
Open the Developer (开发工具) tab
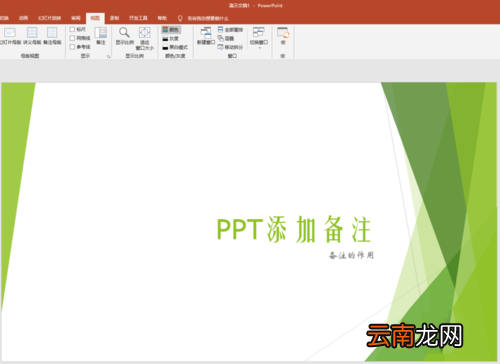pyautogui.click(x=138, y=18)
